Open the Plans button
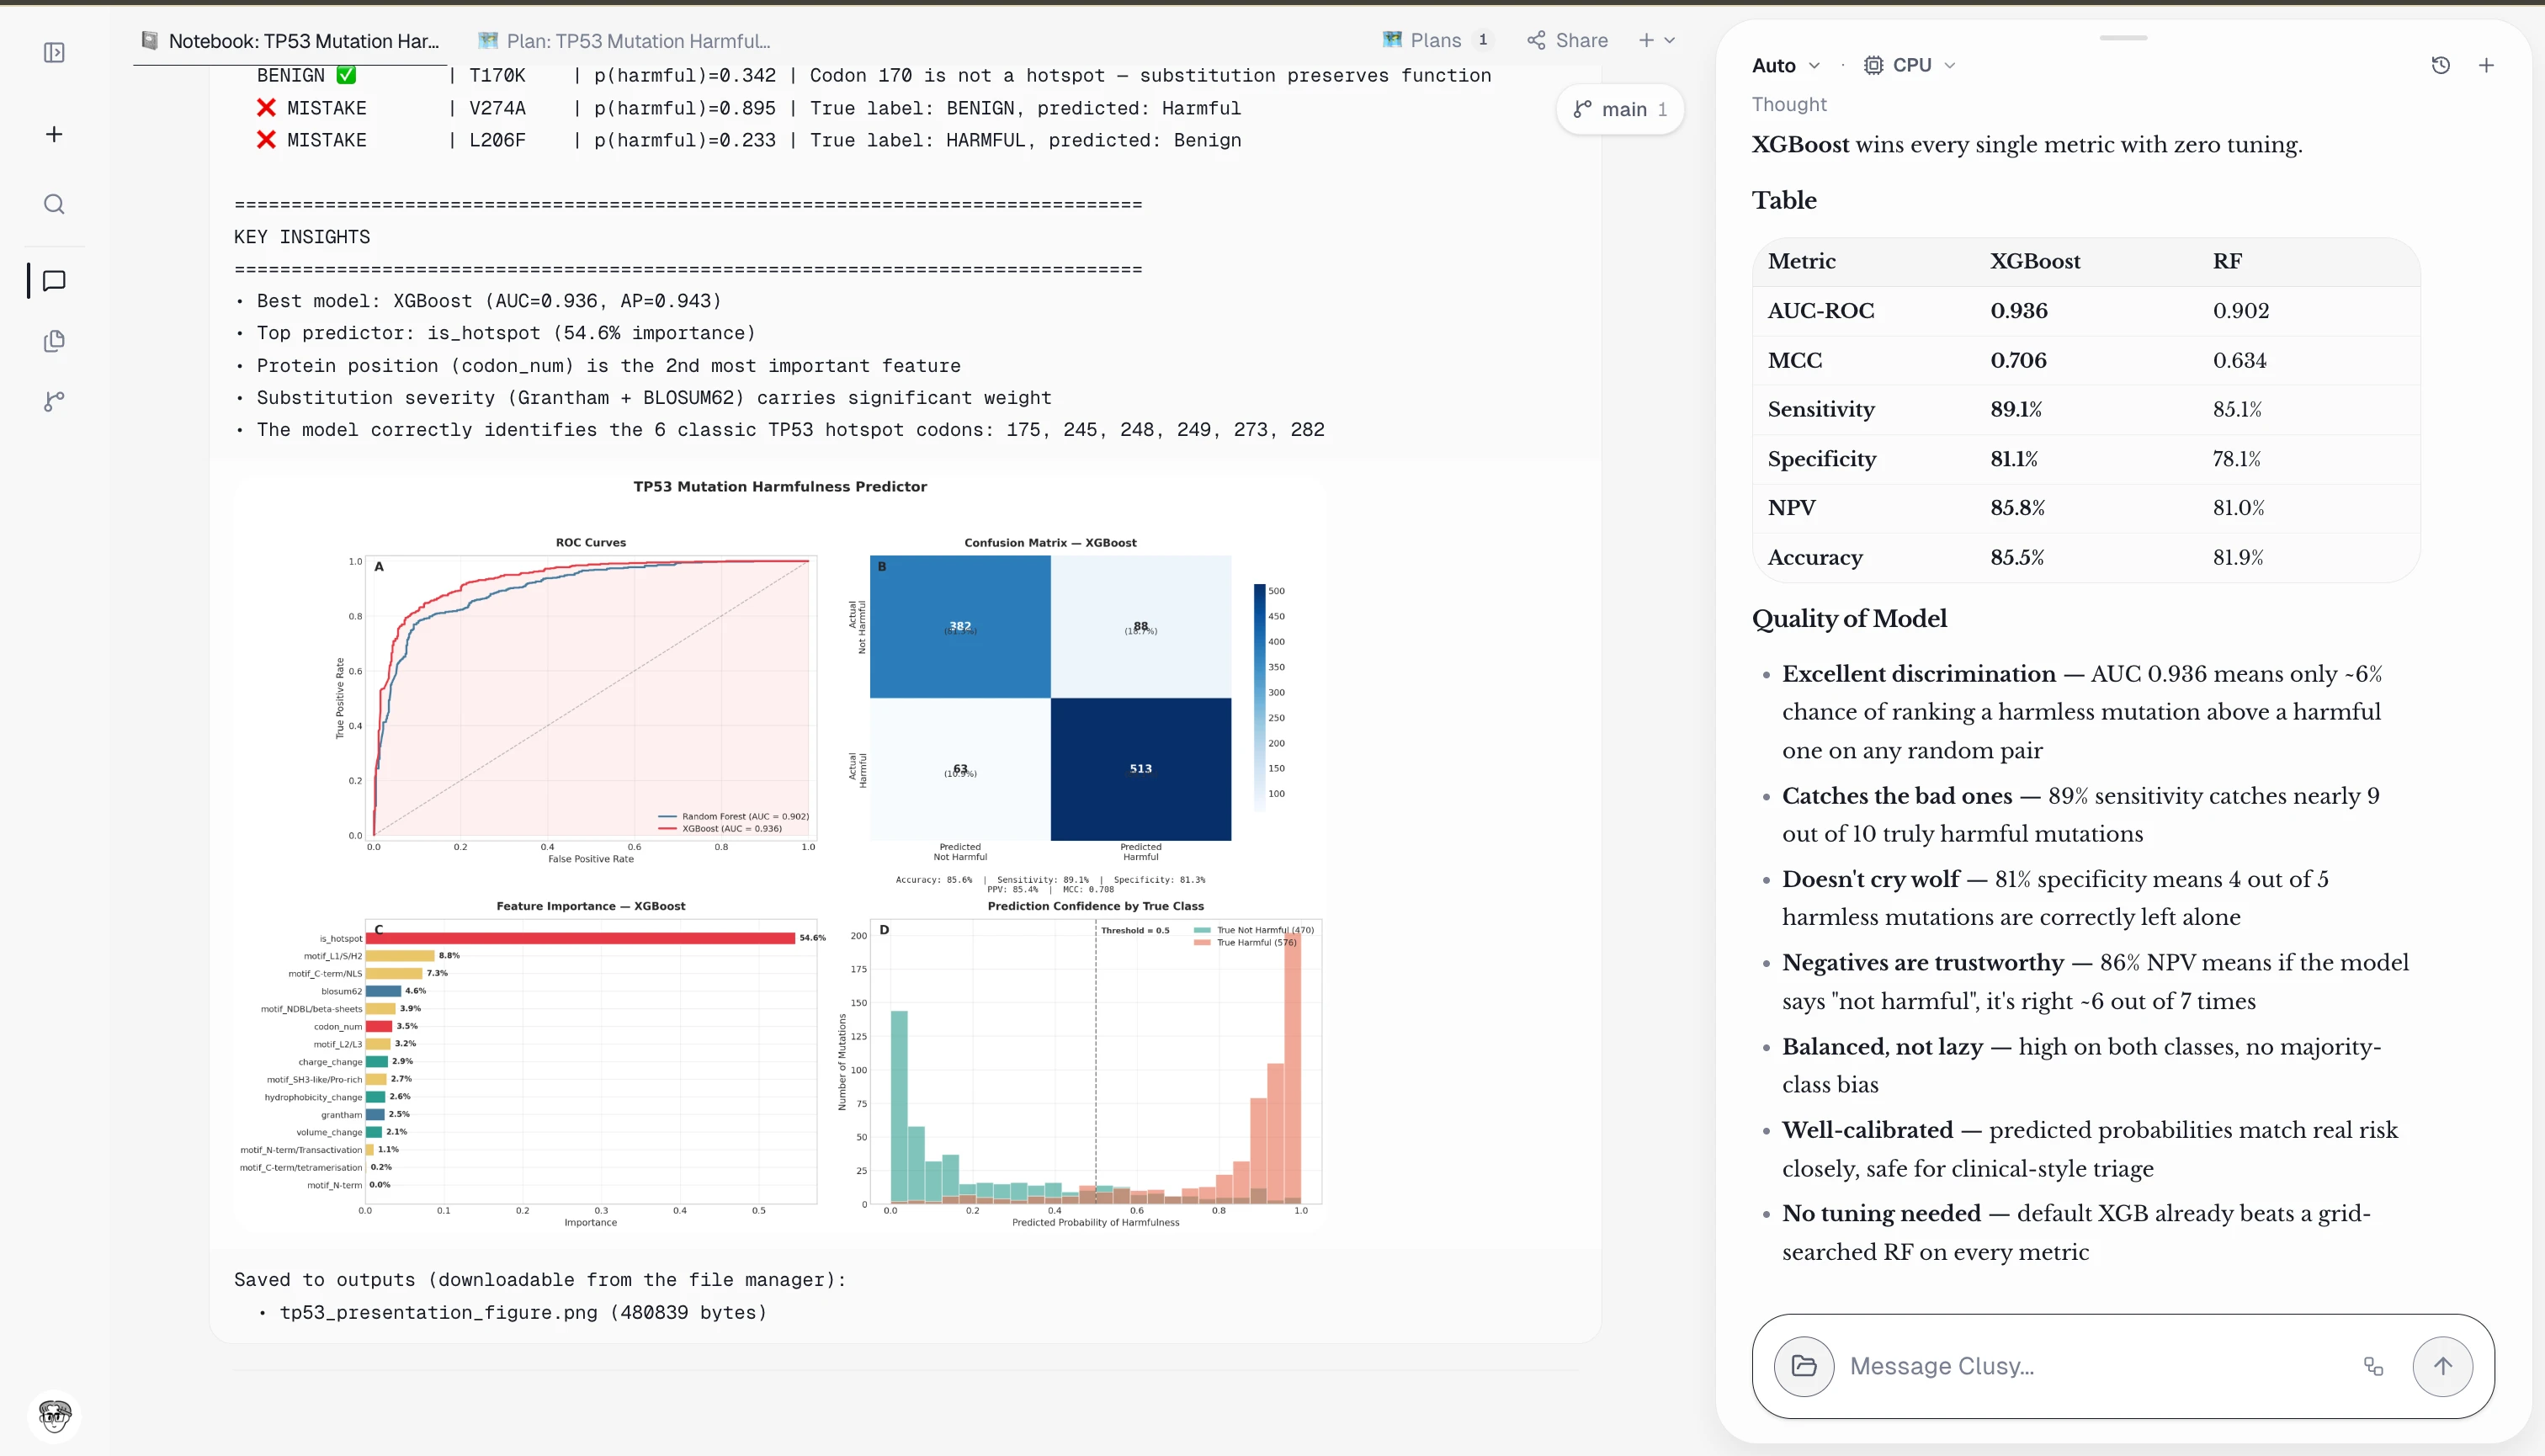The width and height of the screenshot is (2545, 1456). [x=1436, y=40]
